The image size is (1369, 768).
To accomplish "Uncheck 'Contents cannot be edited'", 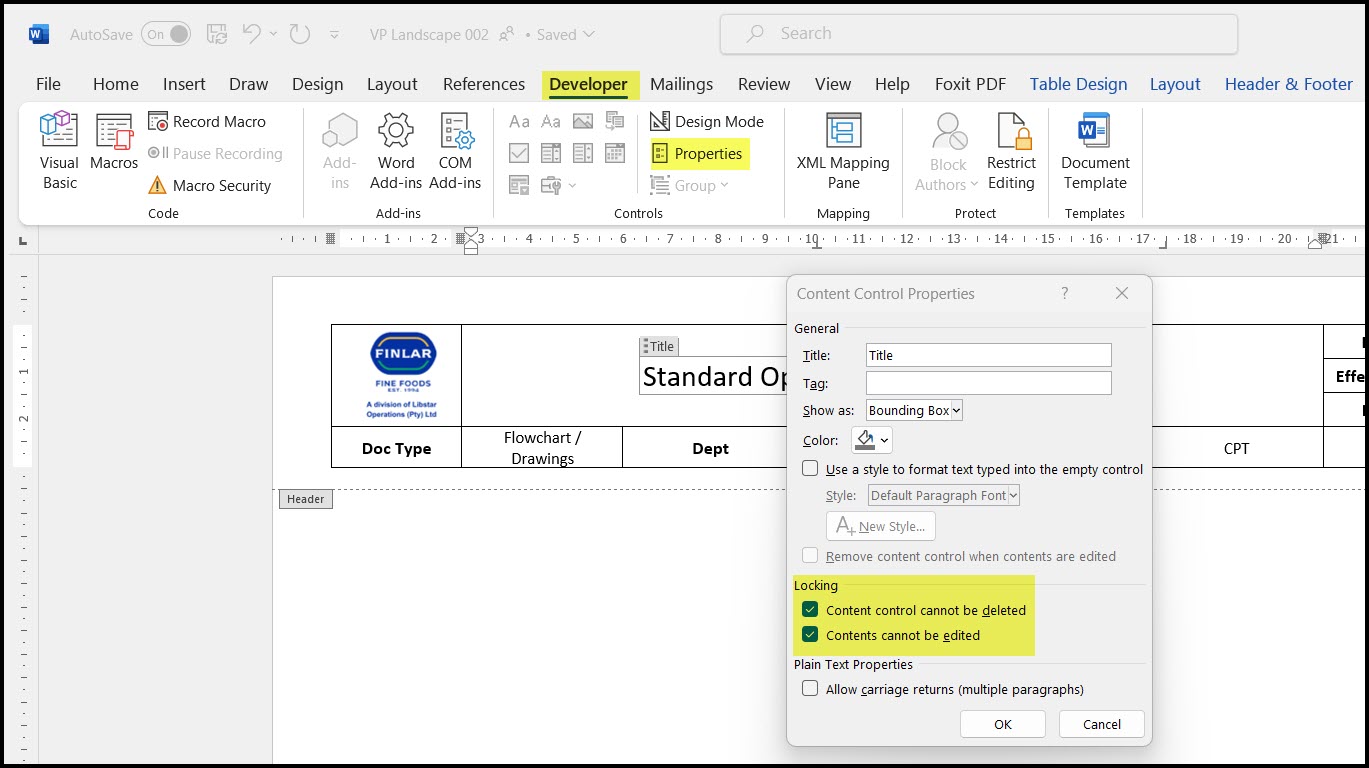I will [x=810, y=635].
